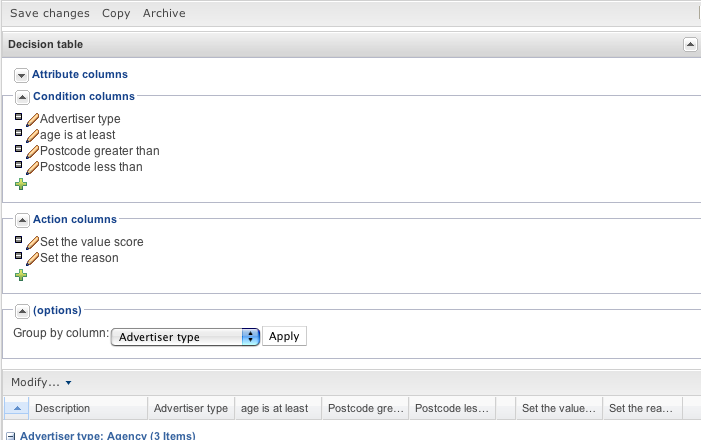701x440 pixels.
Task: Collapse the (options) section
Action: 22,311
